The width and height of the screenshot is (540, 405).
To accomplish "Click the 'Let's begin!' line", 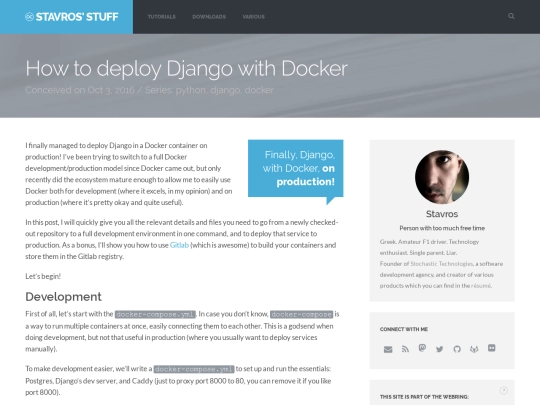I will tap(43, 276).
